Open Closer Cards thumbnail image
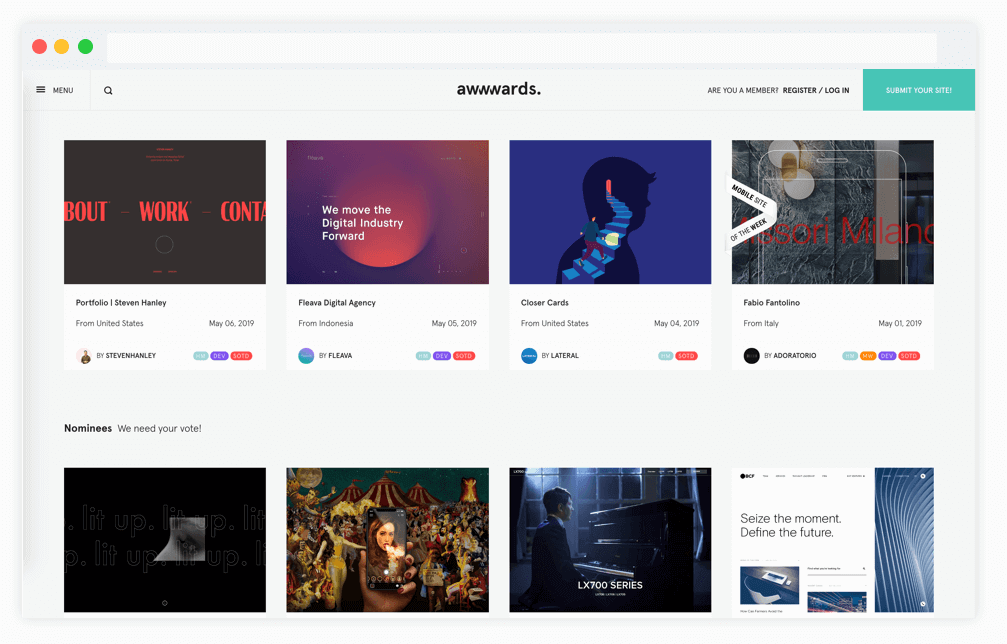The image size is (1007, 644). [x=610, y=212]
